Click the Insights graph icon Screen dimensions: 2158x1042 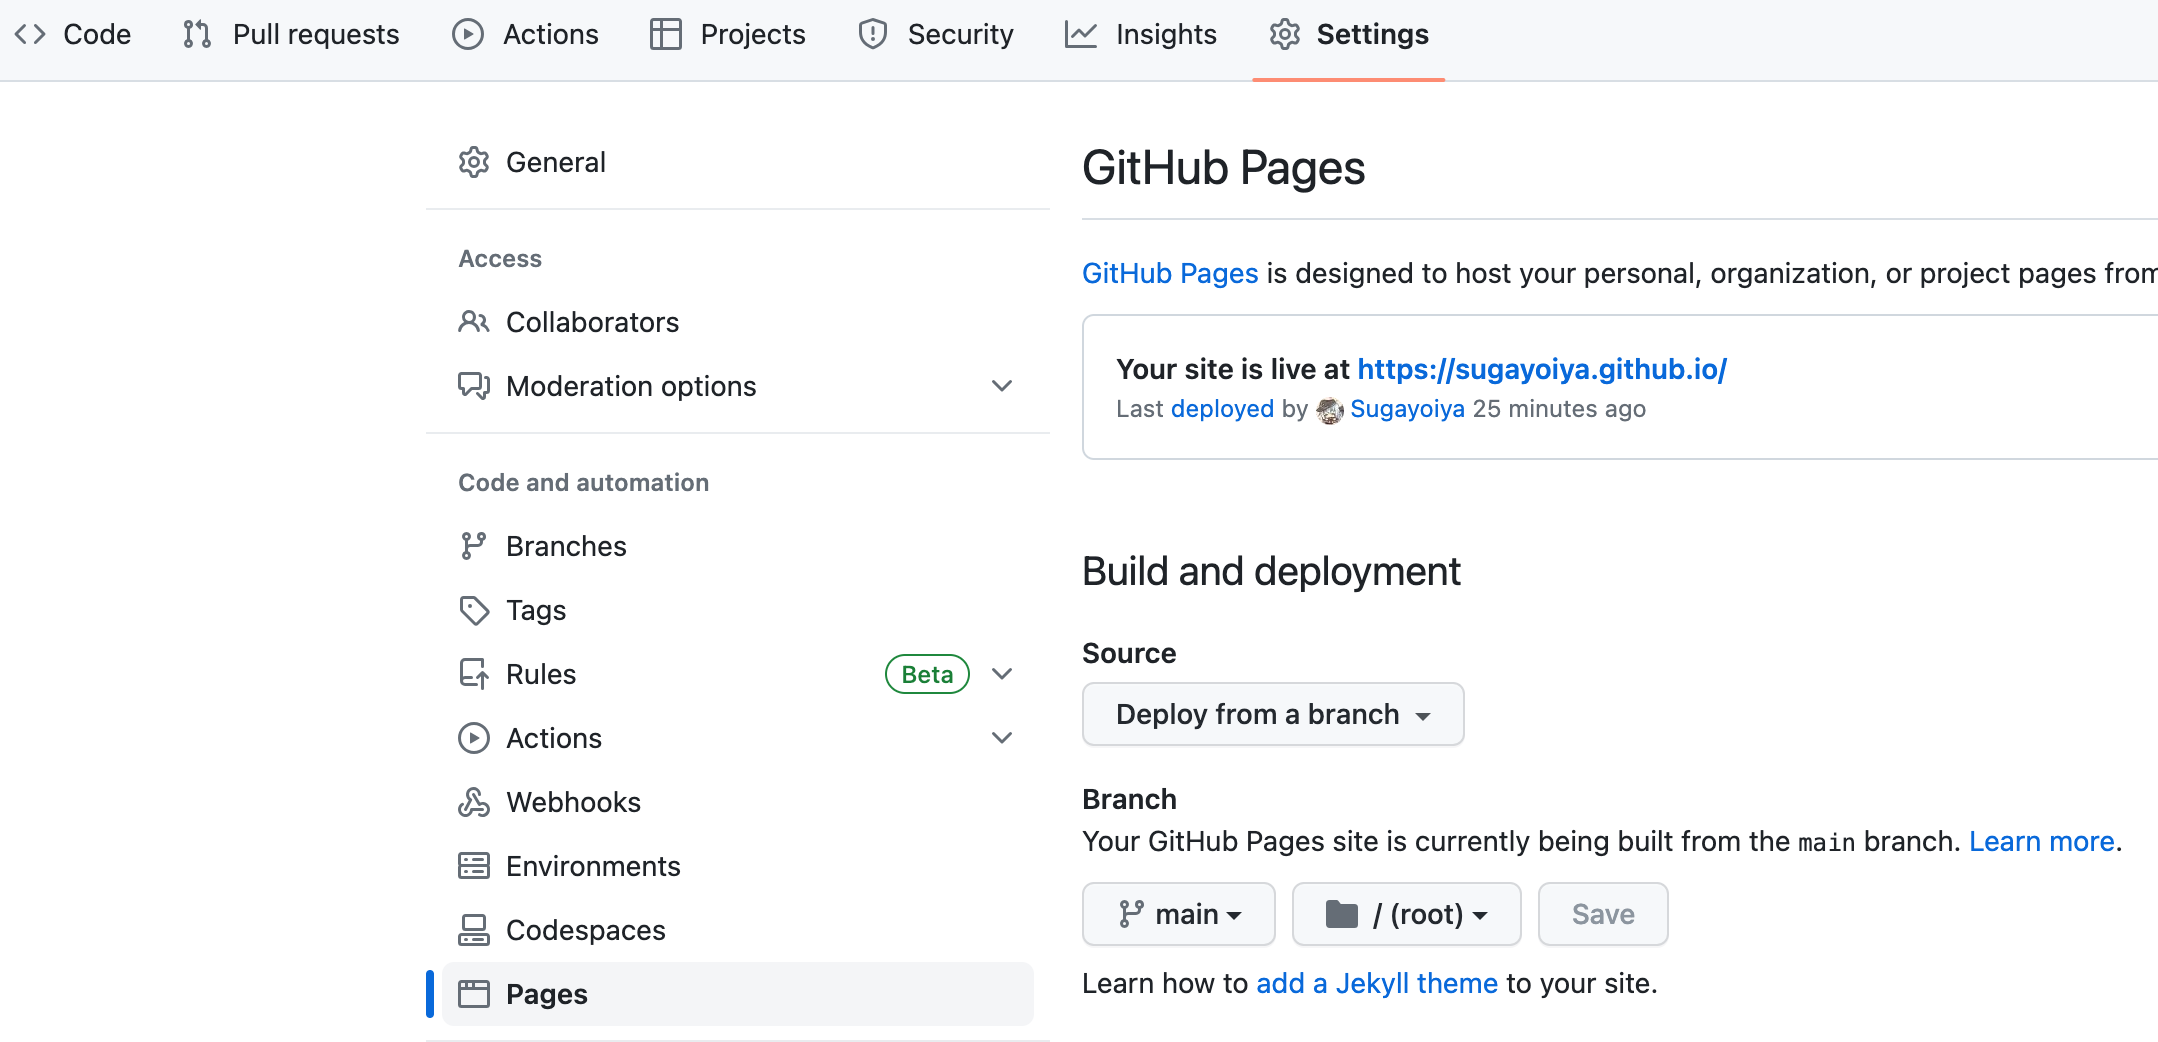(x=1081, y=34)
